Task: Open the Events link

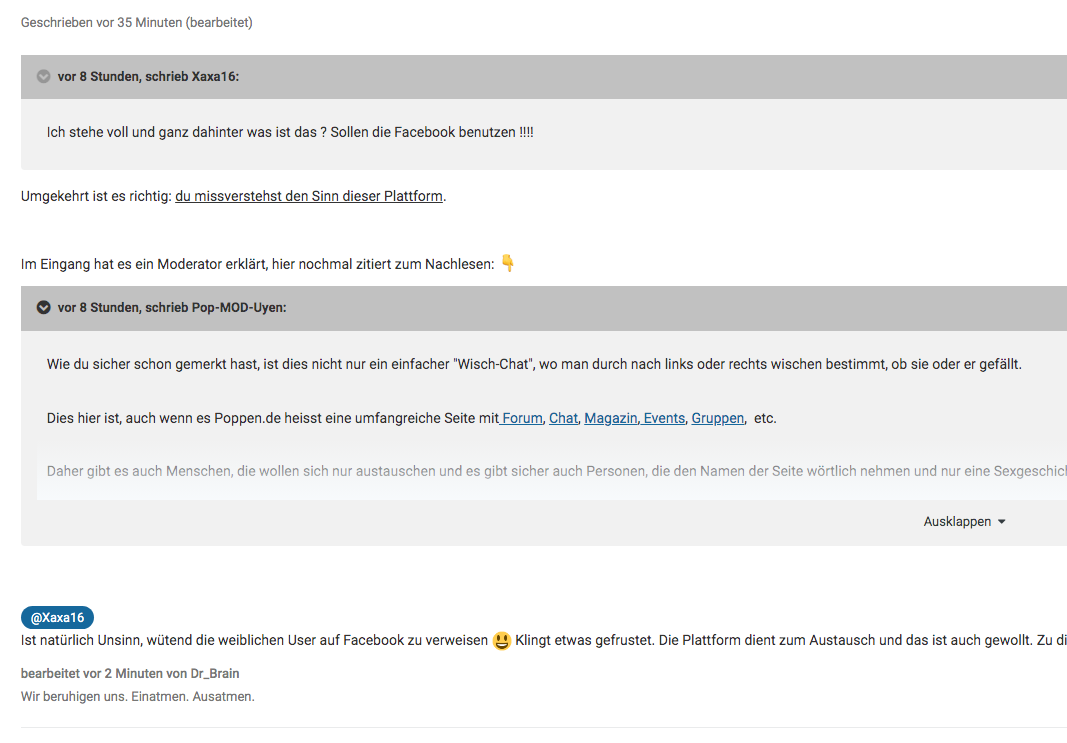Action: (x=664, y=418)
